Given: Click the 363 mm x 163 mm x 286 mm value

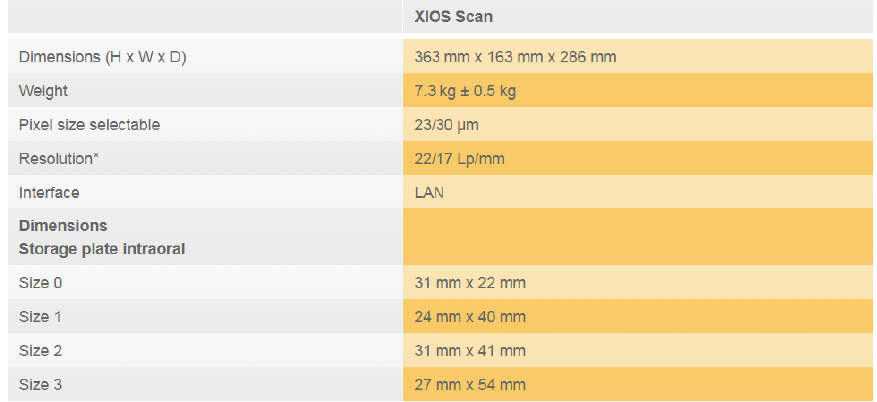Looking at the screenshot, I should 515,56.
